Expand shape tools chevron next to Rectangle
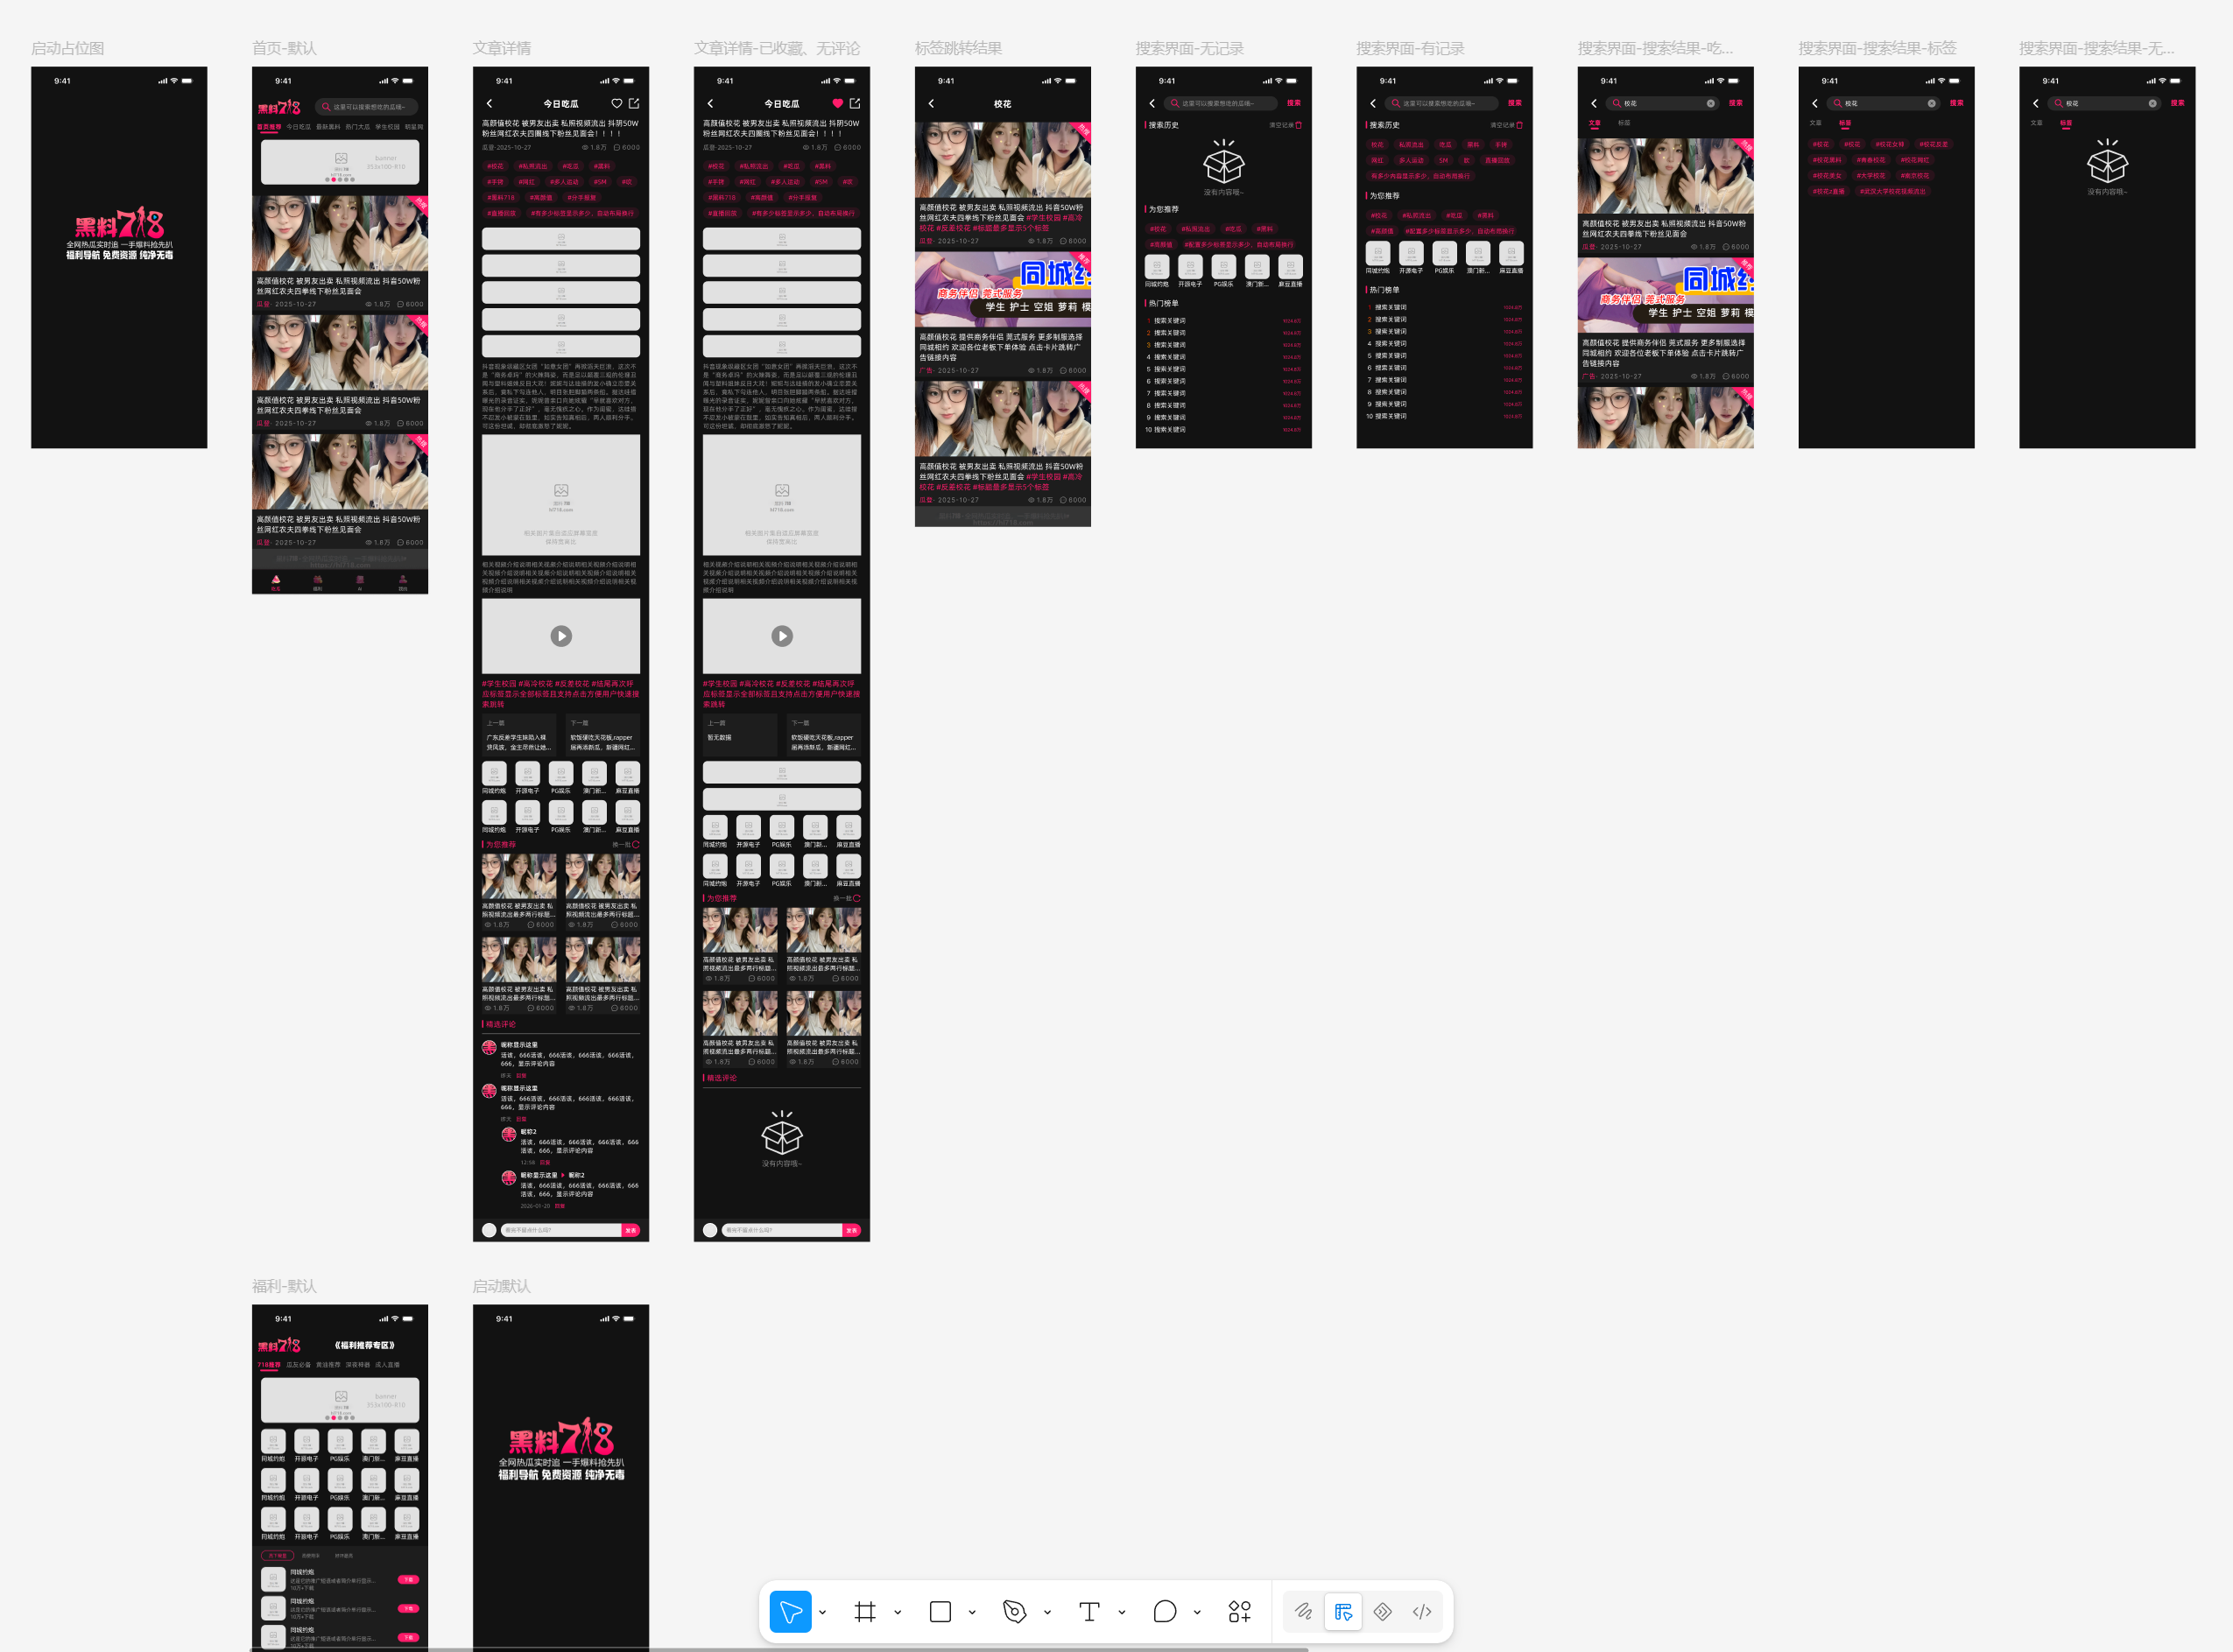This screenshot has height=1652, width=2233. [x=972, y=1612]
